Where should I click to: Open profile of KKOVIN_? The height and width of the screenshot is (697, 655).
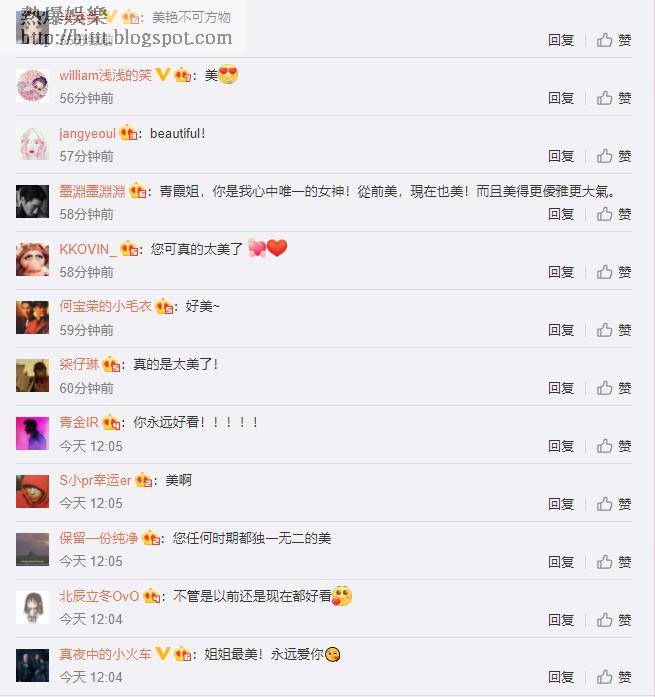click(x=88, y=249)
